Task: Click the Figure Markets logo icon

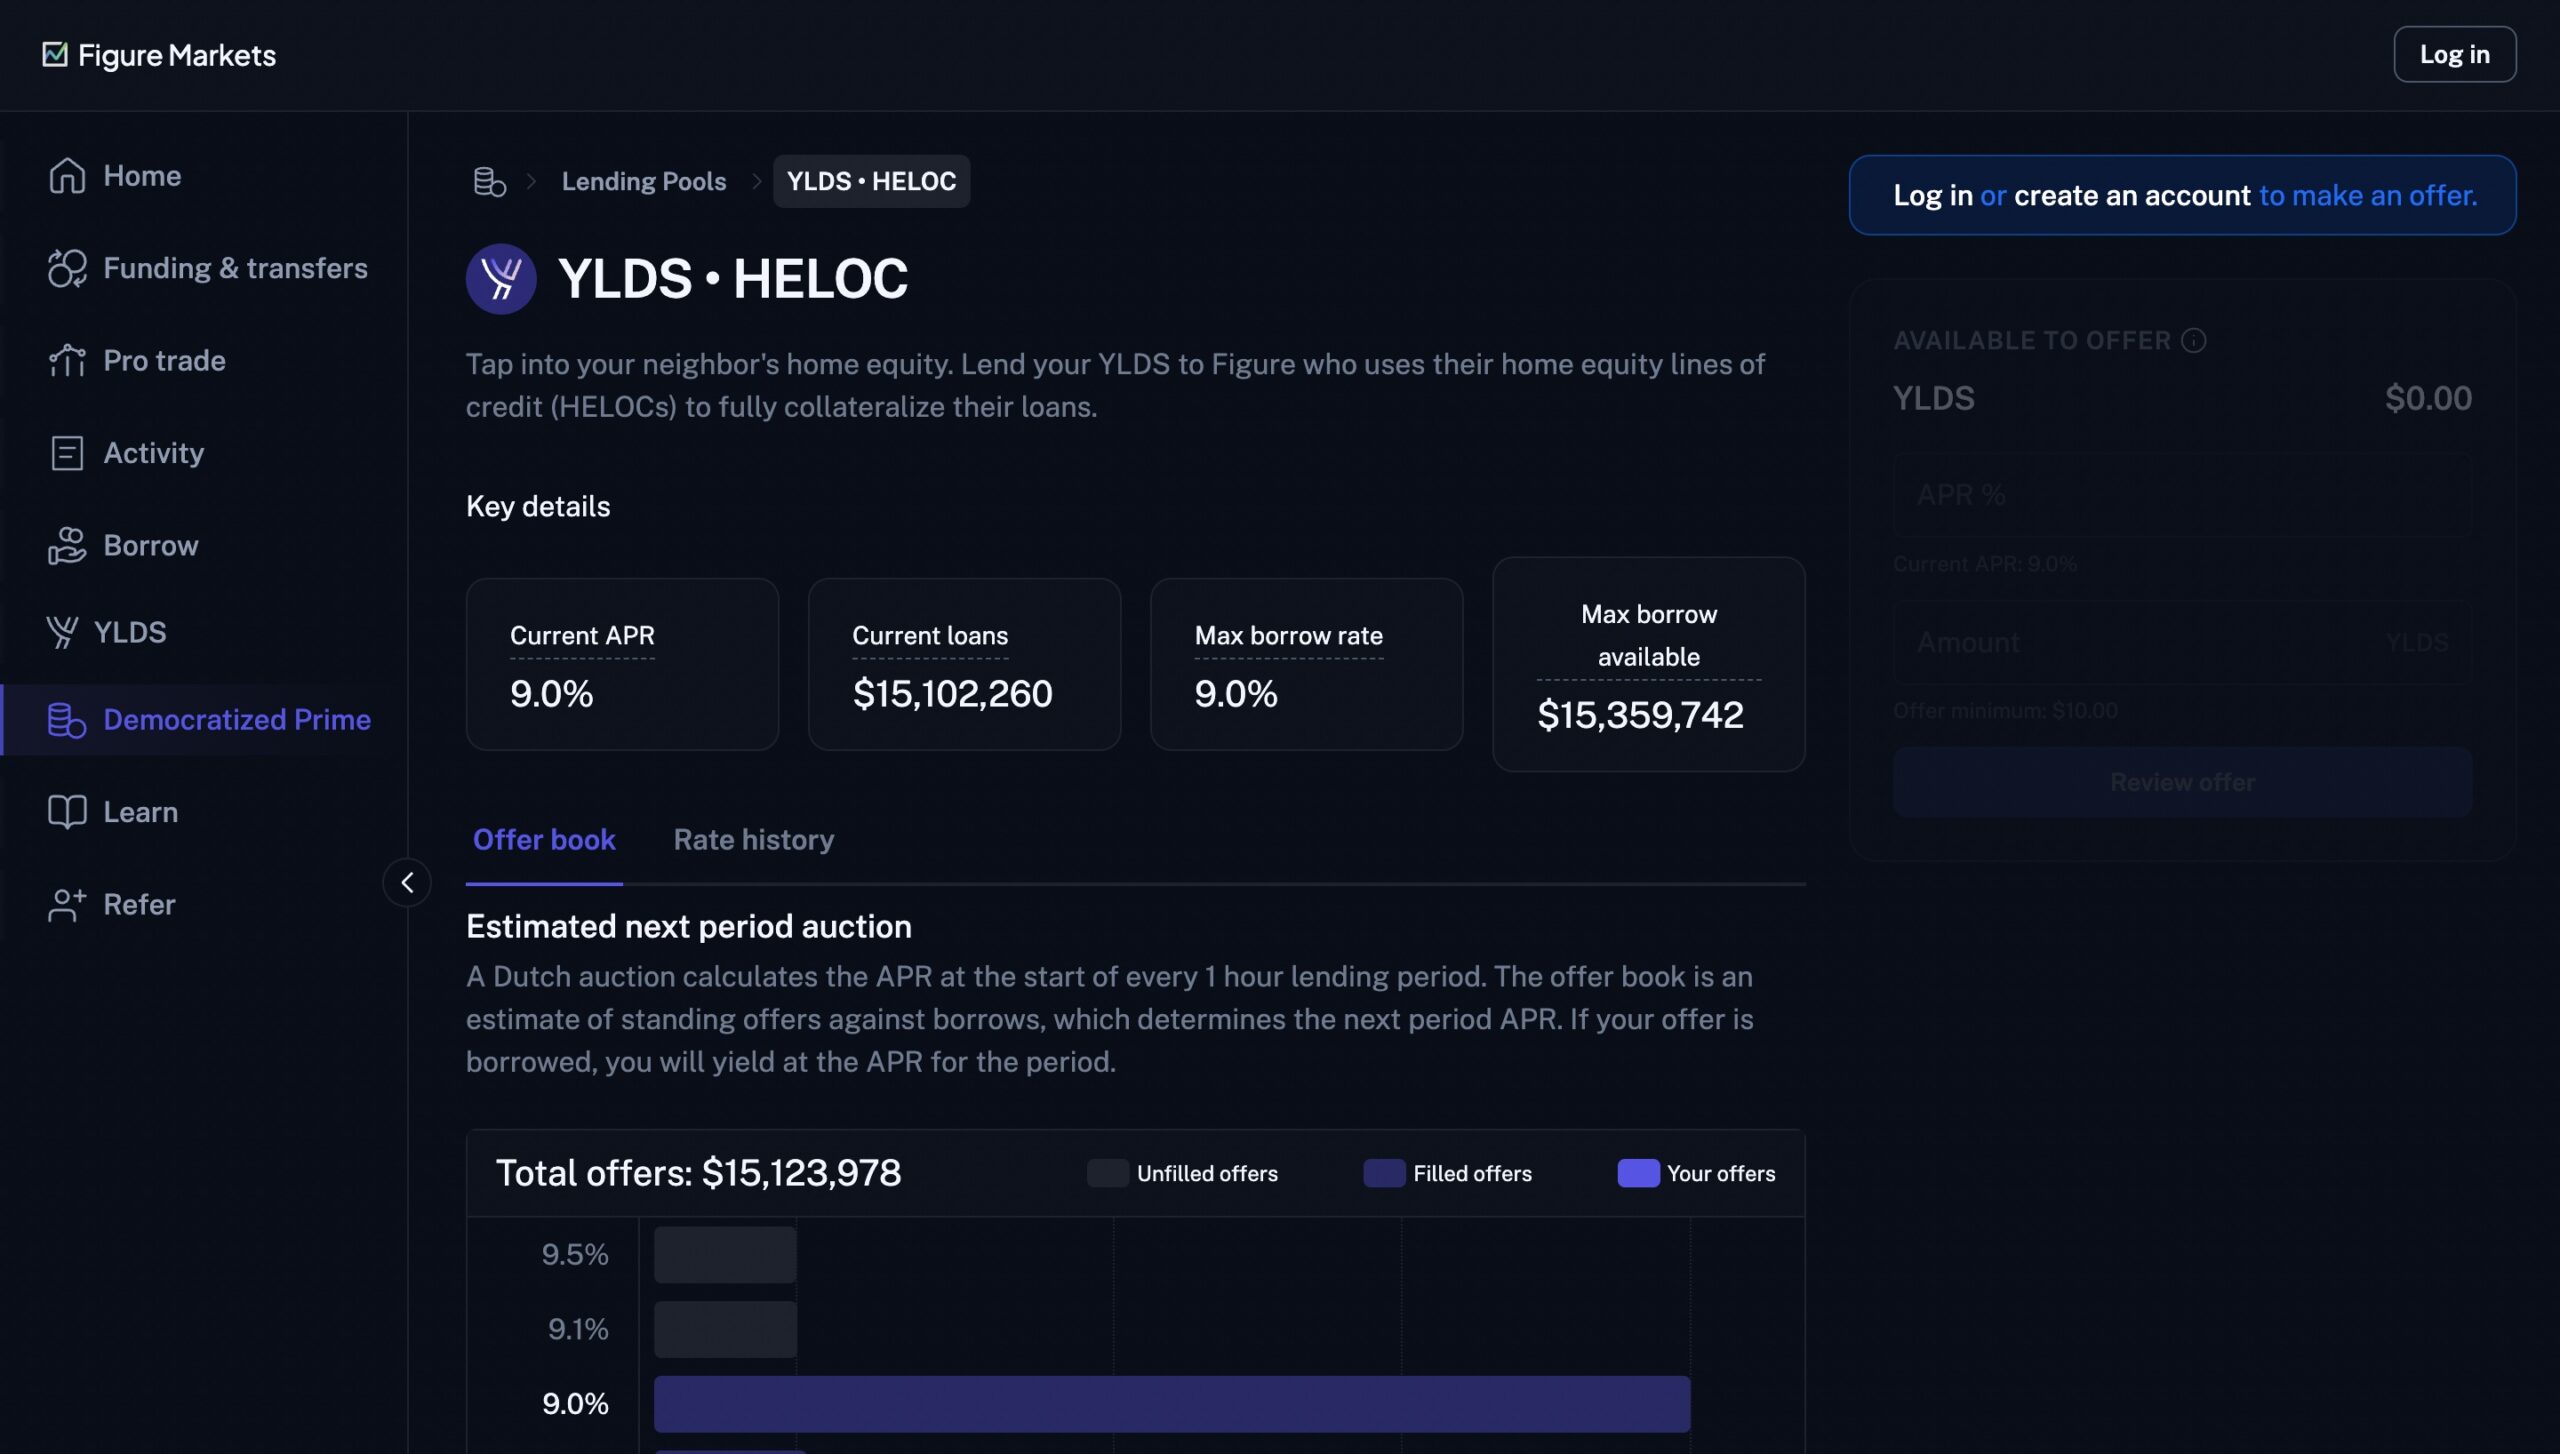Action: 55,54
